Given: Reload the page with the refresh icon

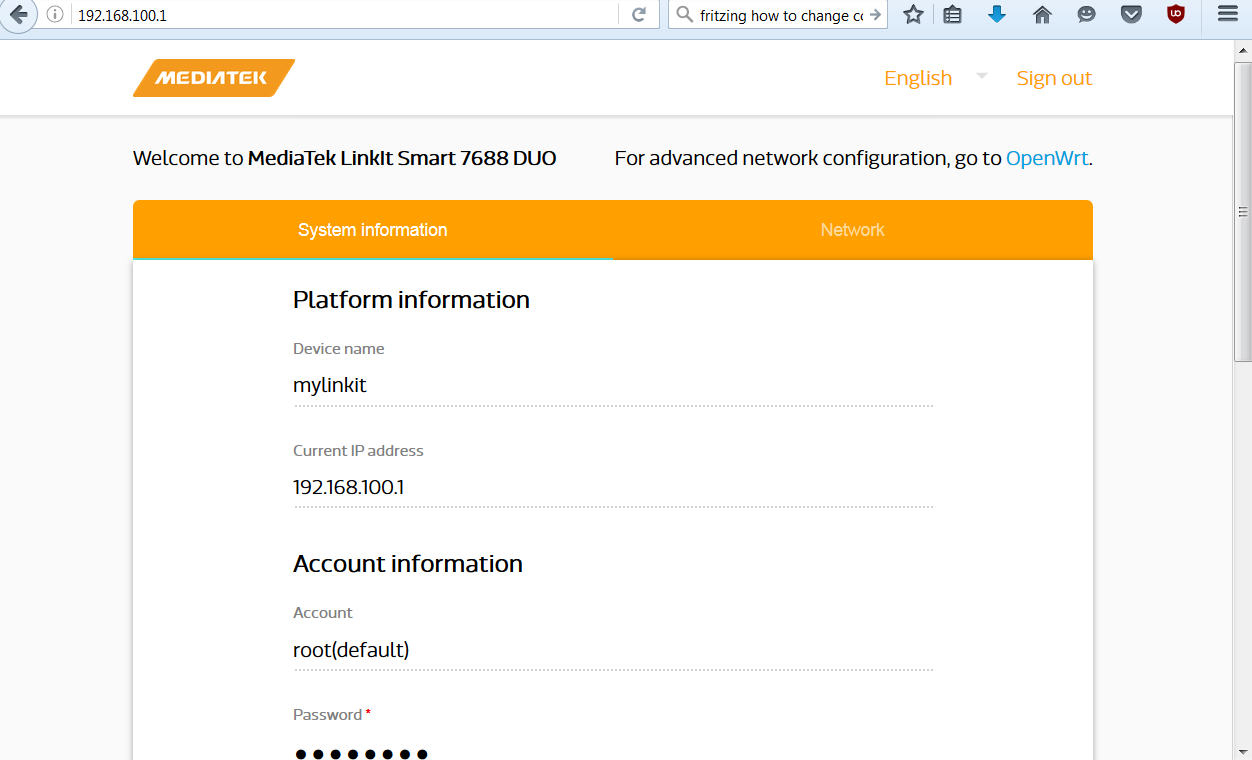Looking at the screenshot, I should click(x=639, y=15).
